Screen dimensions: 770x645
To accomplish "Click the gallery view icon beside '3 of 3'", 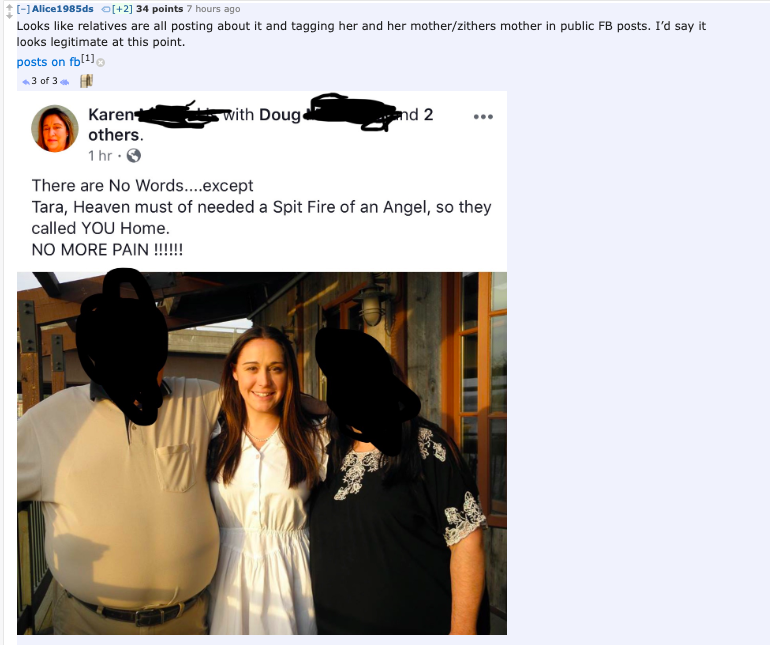I will pos(86,81).
